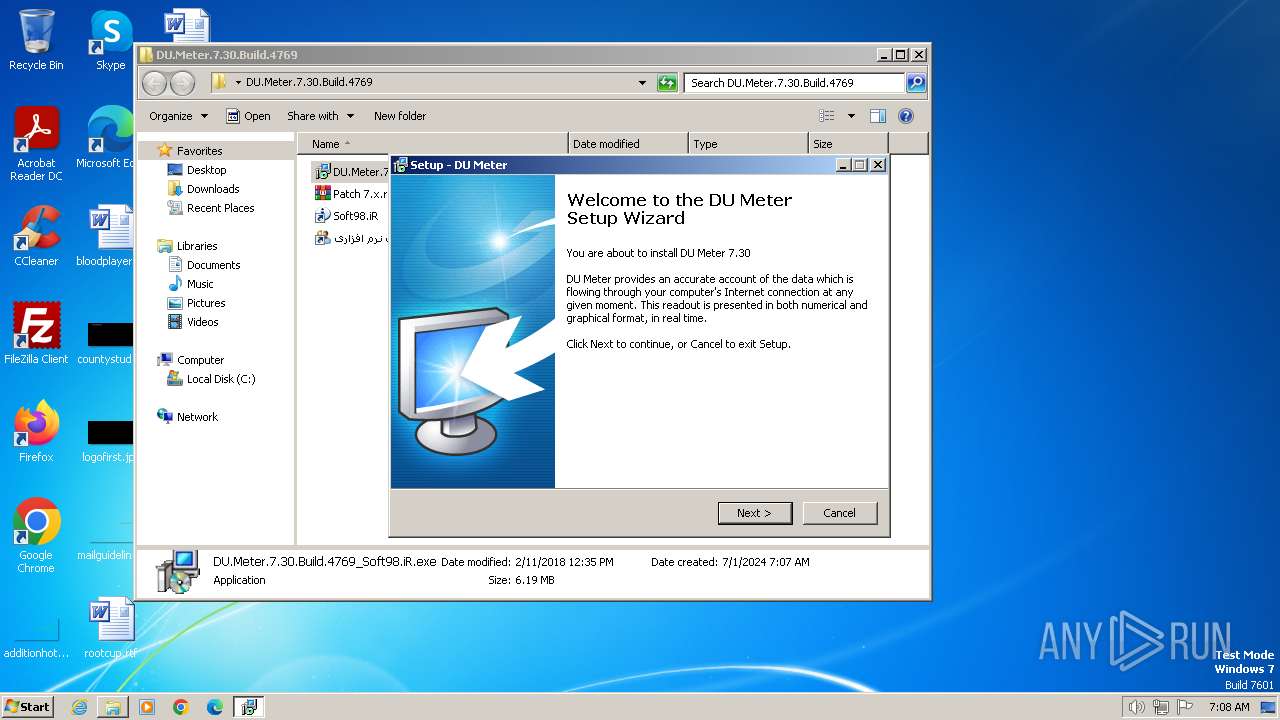
Task: Change view icon in Explorer toolbar
Action: coord(827,116)
